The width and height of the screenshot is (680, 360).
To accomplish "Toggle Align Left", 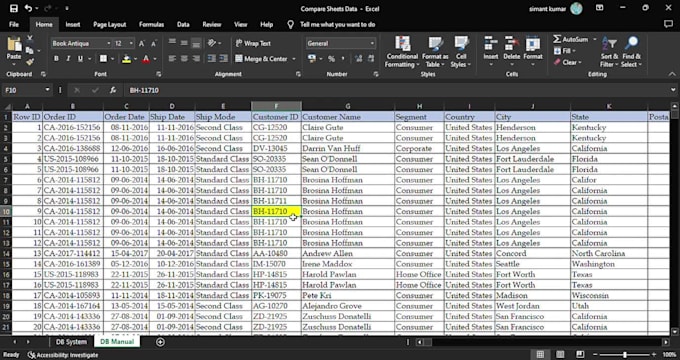I will pyautogui.click(x=172, y=59).
